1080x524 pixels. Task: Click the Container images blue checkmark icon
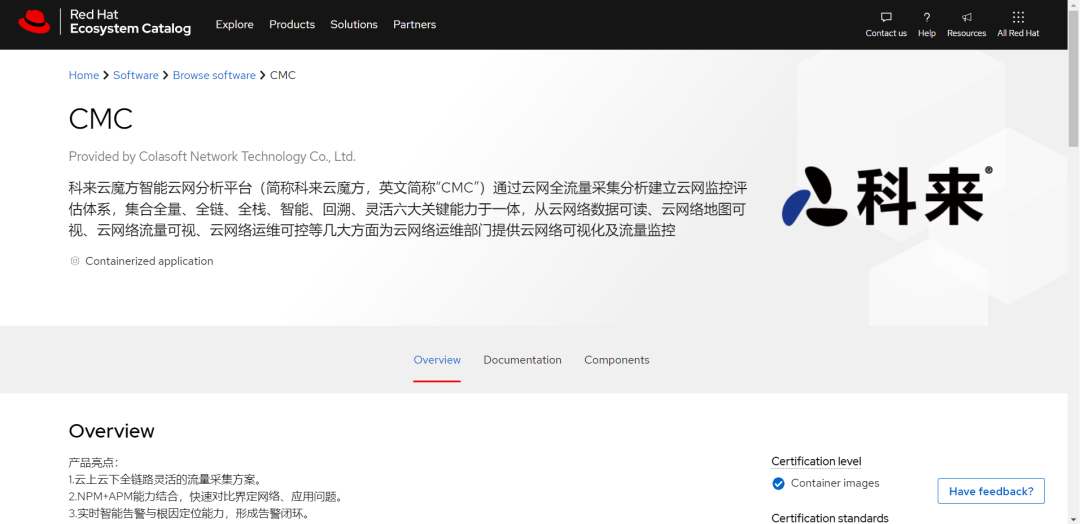[778, 483]
